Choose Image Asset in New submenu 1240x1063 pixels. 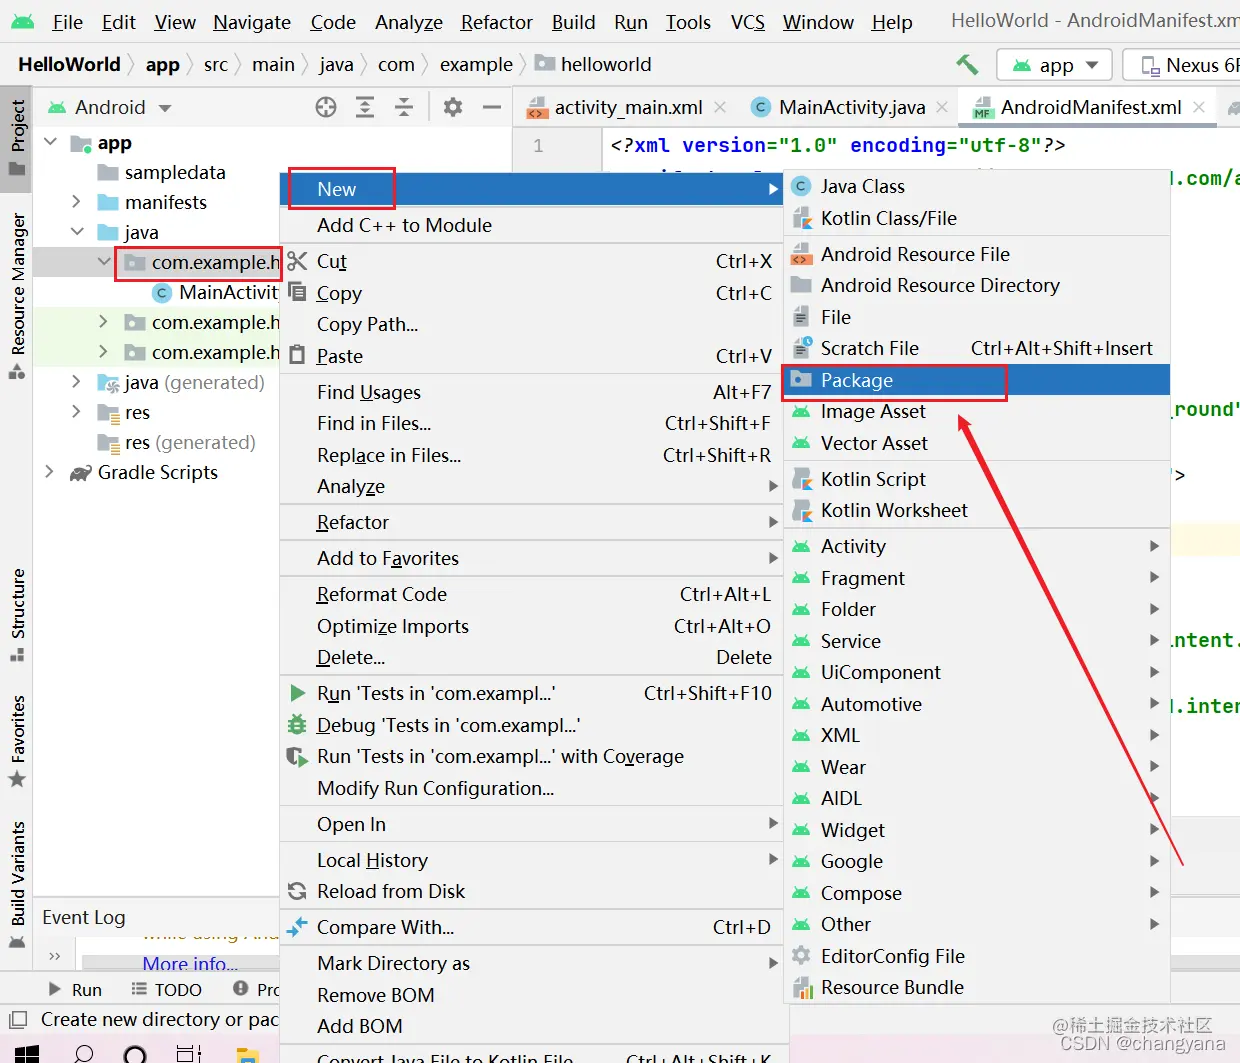point(976,411)
